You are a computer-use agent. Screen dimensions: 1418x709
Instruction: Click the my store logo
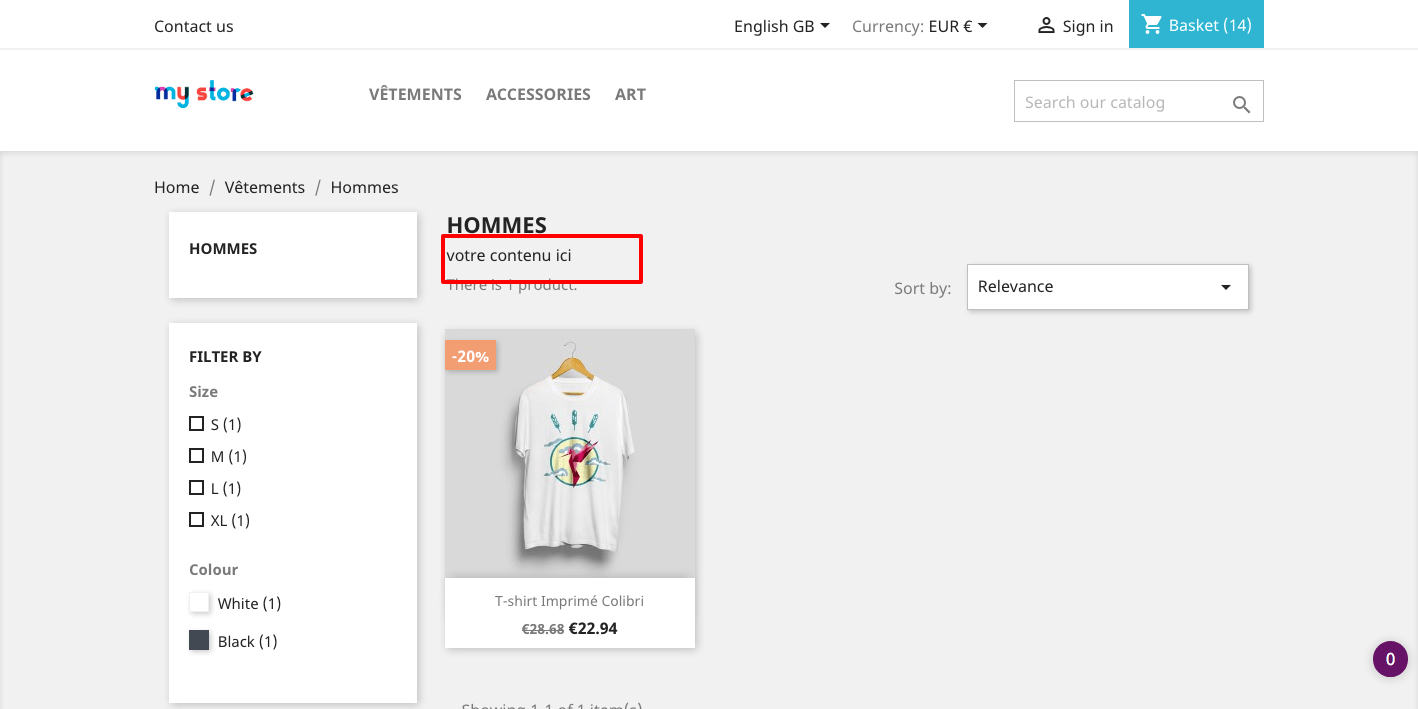pyautogui.click(x=204, y=94)
